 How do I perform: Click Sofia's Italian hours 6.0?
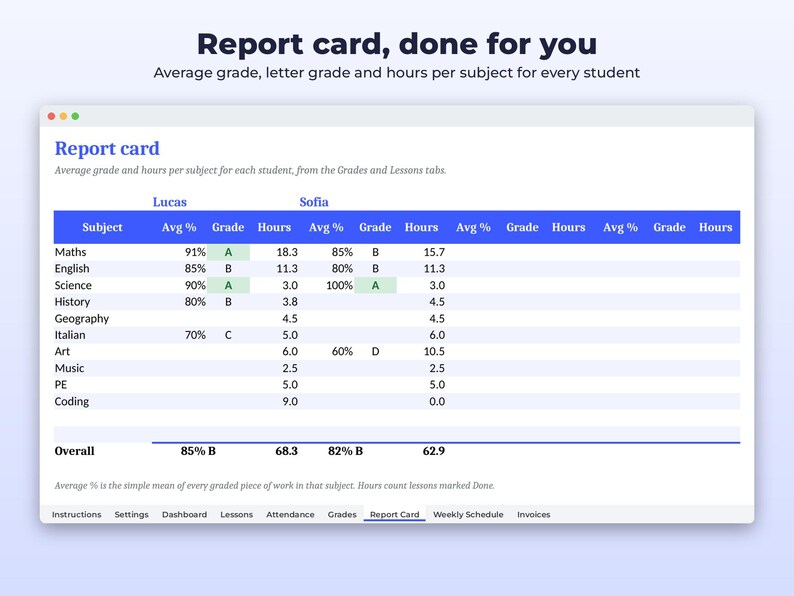click(x=437, y=335)
